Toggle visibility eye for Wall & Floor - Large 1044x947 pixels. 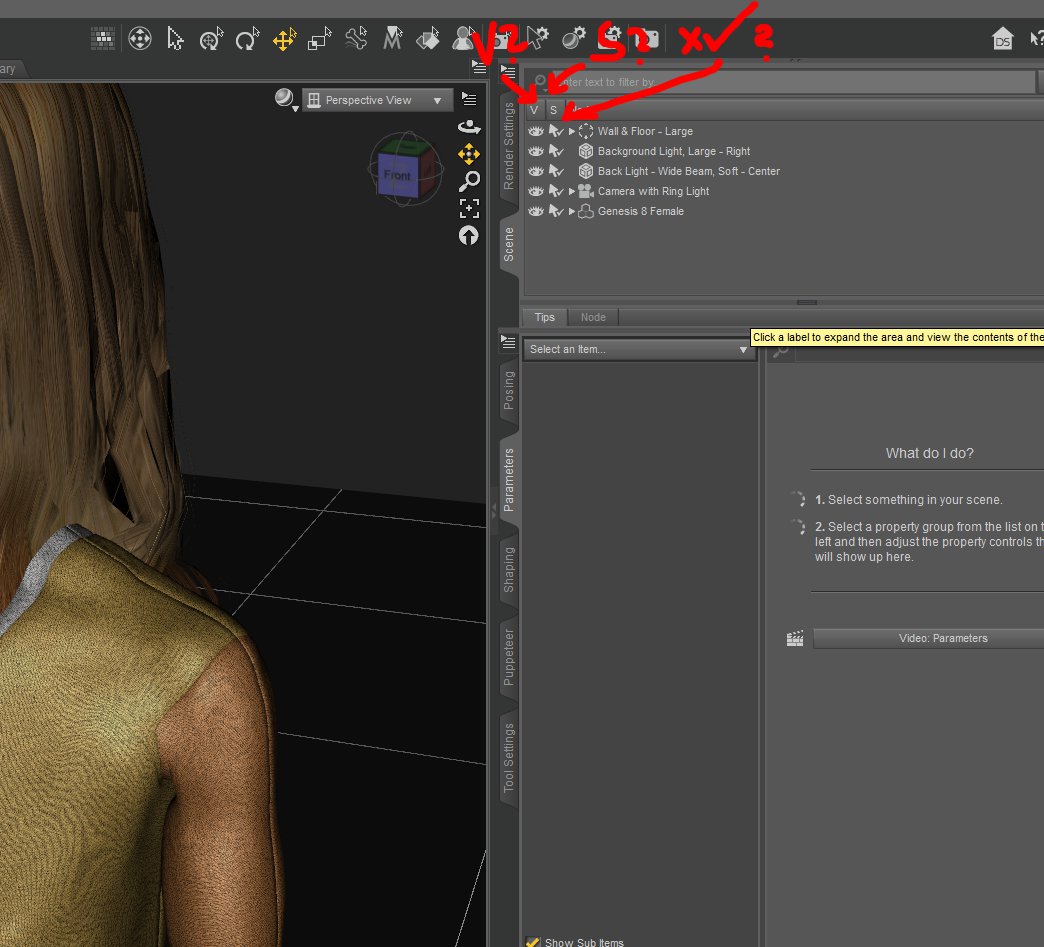535,131
